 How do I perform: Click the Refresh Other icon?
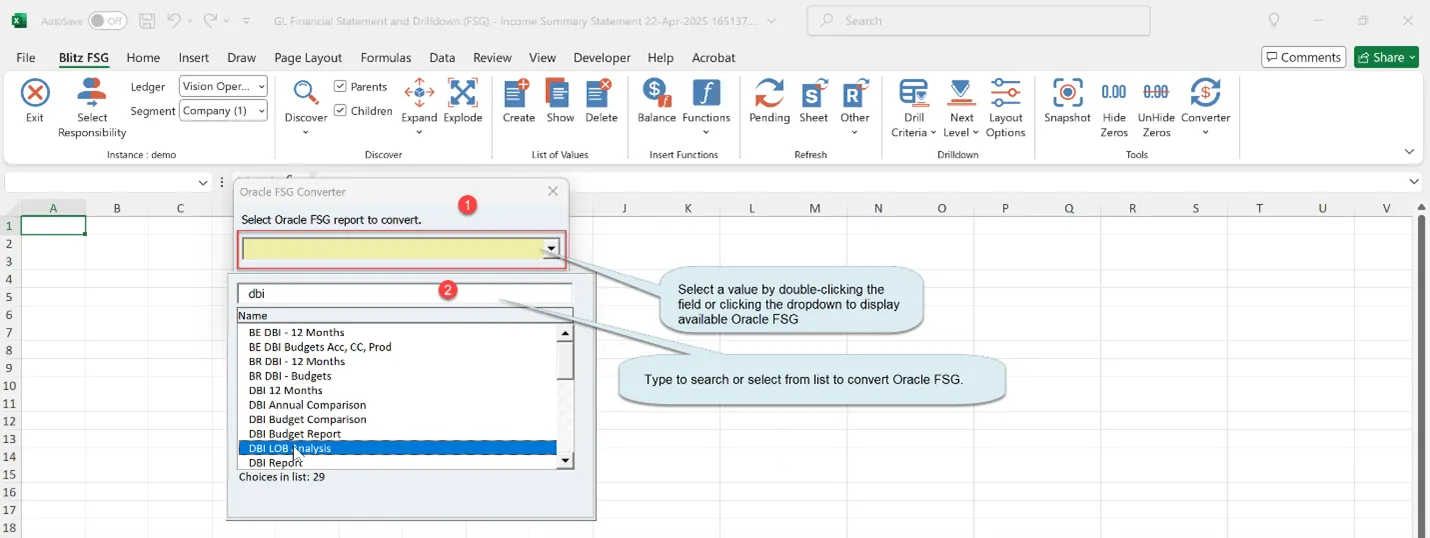coord(855,94)
